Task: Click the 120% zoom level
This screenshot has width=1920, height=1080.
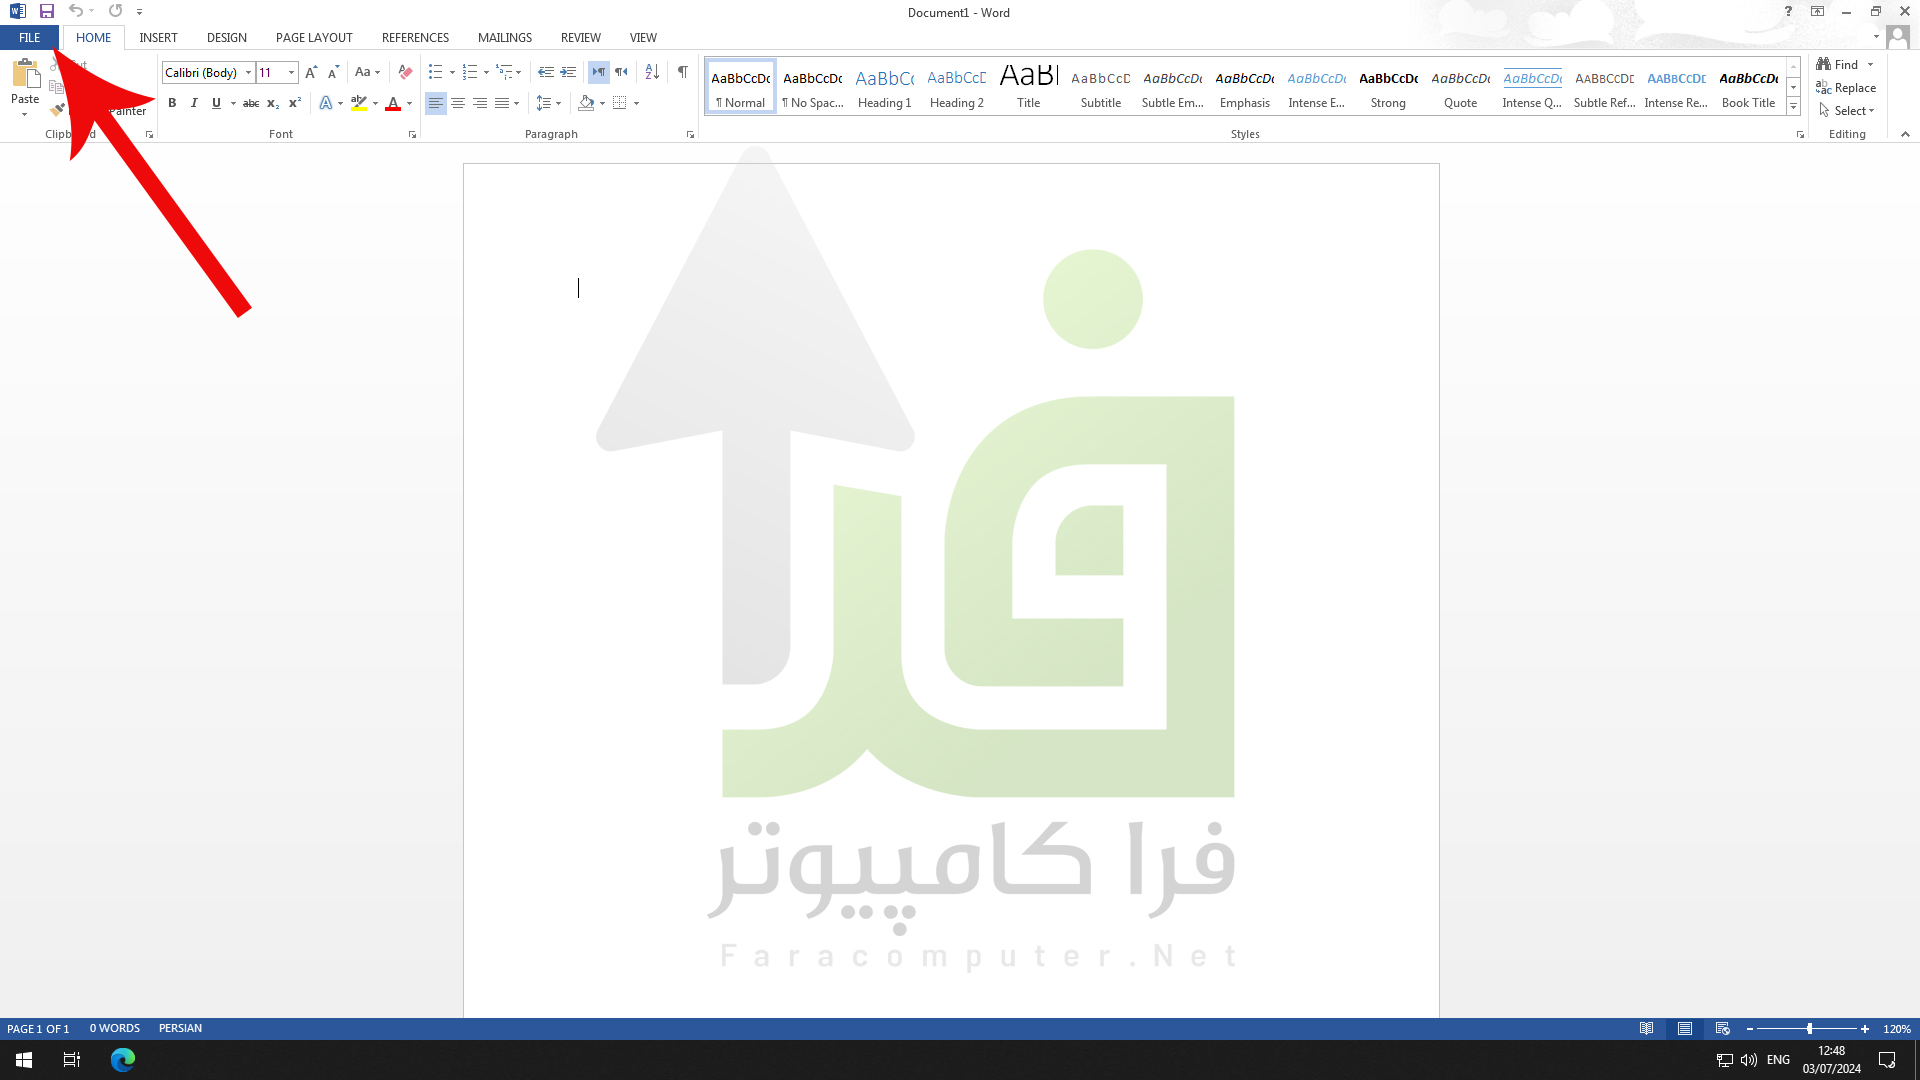Action: click(1897, 1029)
